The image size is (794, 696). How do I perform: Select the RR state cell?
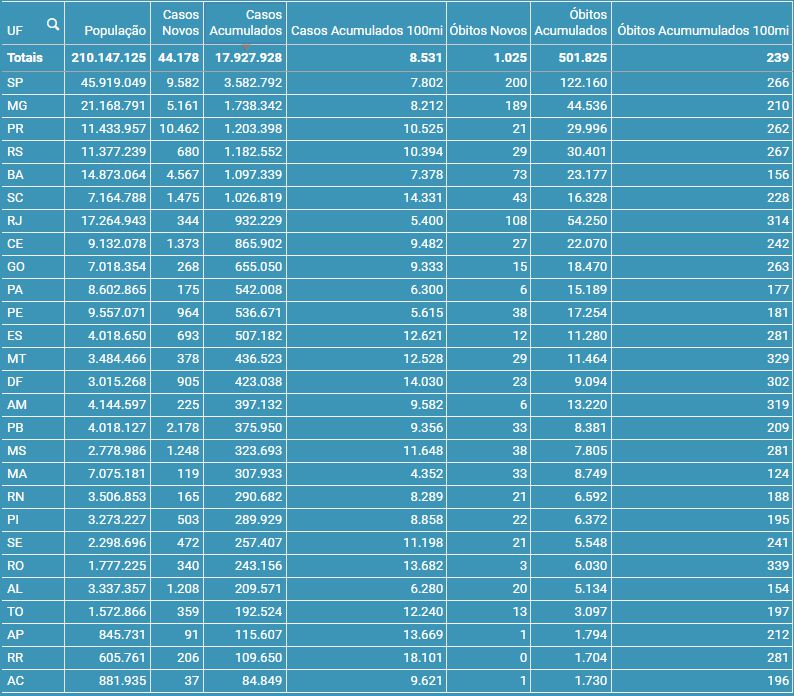click(x=15, y=658)
